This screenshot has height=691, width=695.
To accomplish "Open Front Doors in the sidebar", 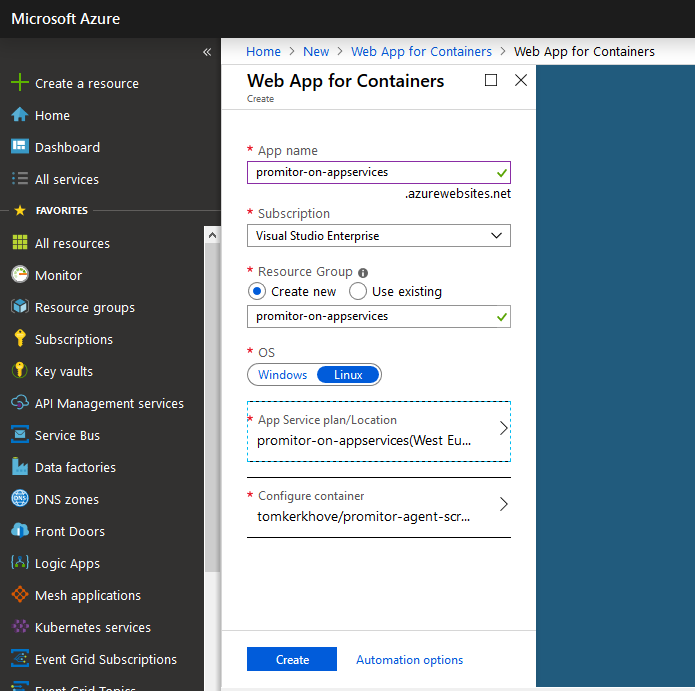I will coord(70,531).
